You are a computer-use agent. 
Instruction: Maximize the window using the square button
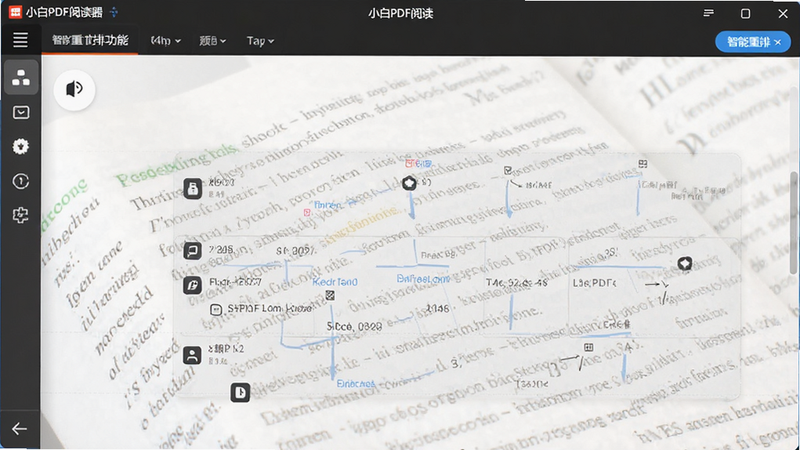(745, 13)
